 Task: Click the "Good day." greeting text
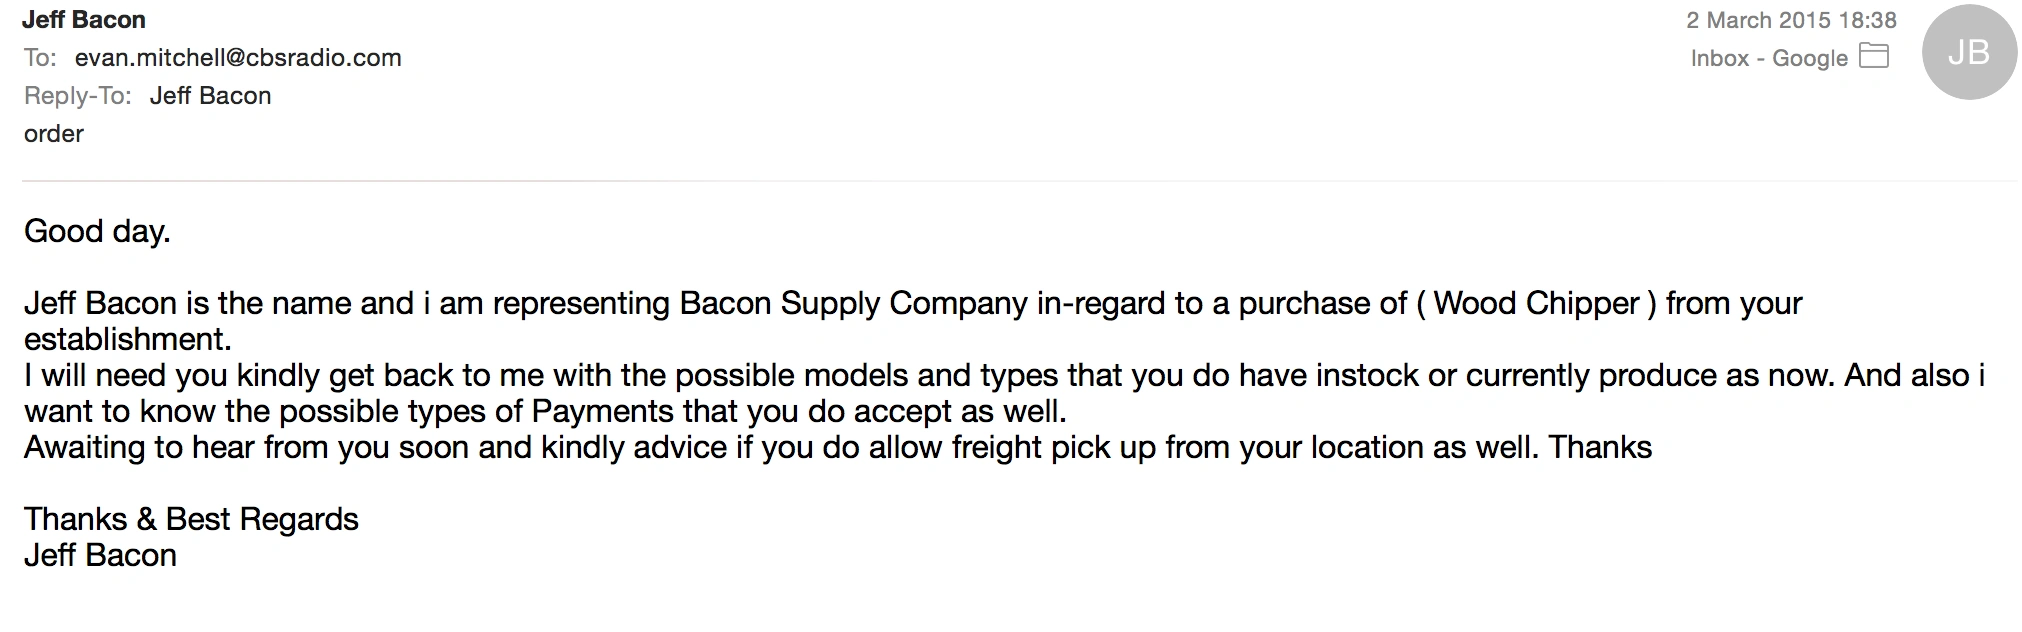(97, 231)
